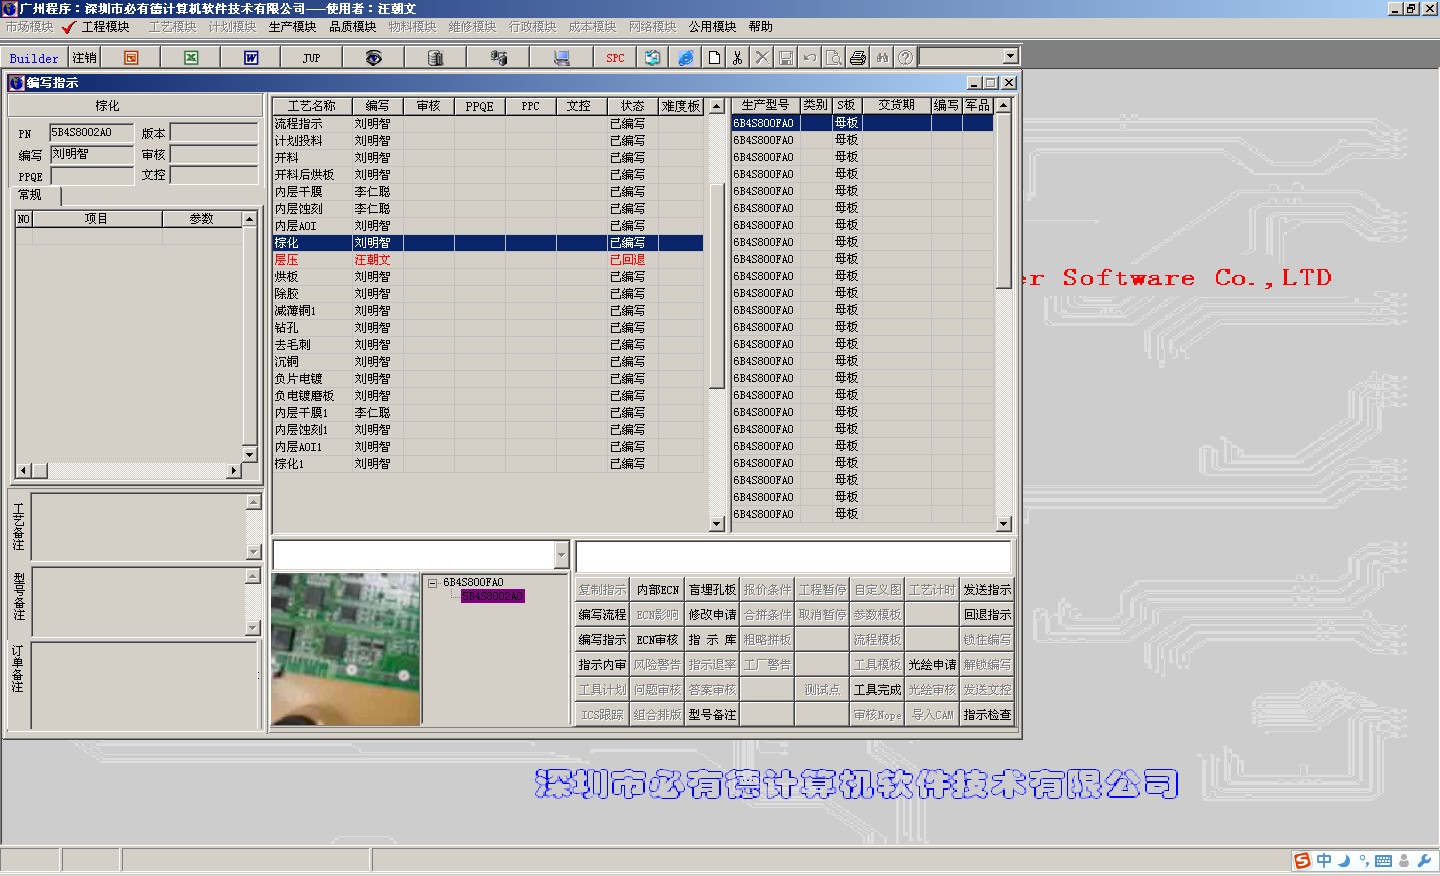Click the 回退指示 button
The width and height of the screenshot is (1440, 876).
pyautogui.click(x=987, y=615)
